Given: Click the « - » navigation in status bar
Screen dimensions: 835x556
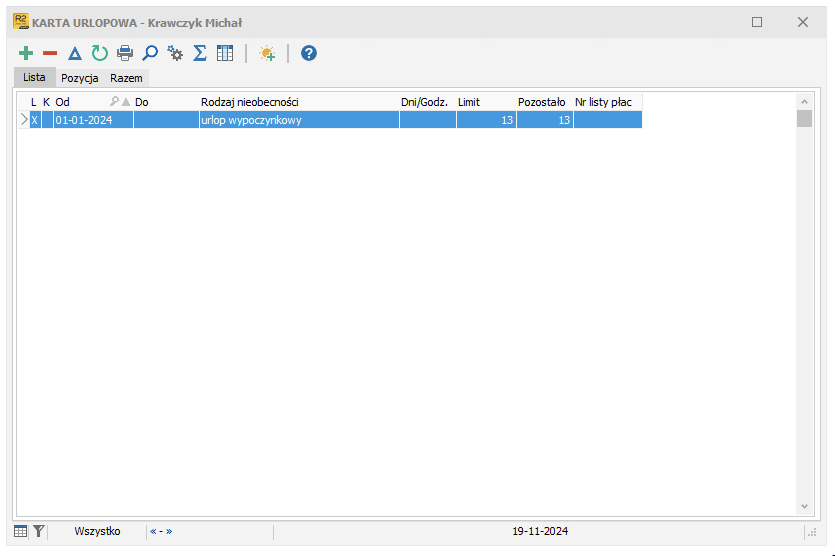Looking at the screenshot, I should coord(161,531).
